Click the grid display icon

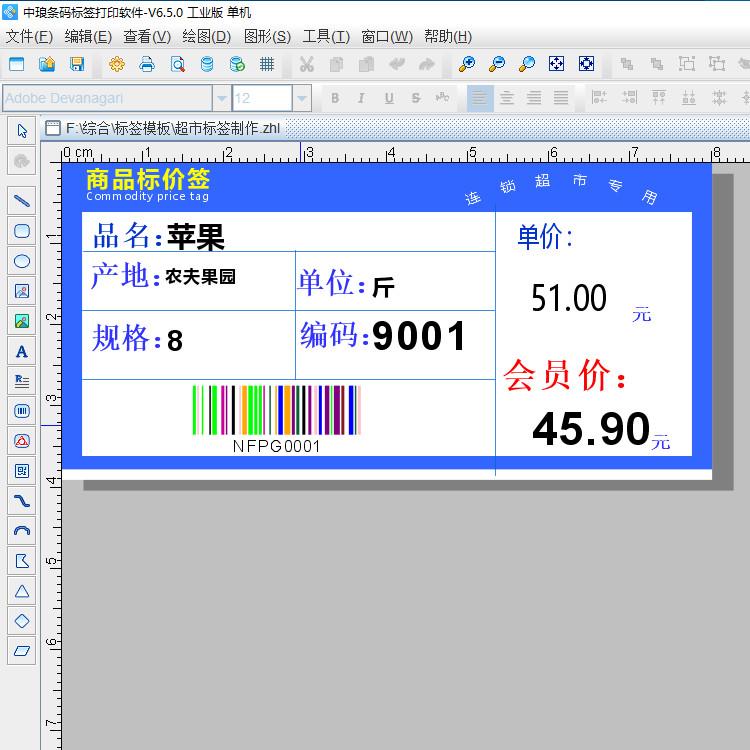(267, 64)
